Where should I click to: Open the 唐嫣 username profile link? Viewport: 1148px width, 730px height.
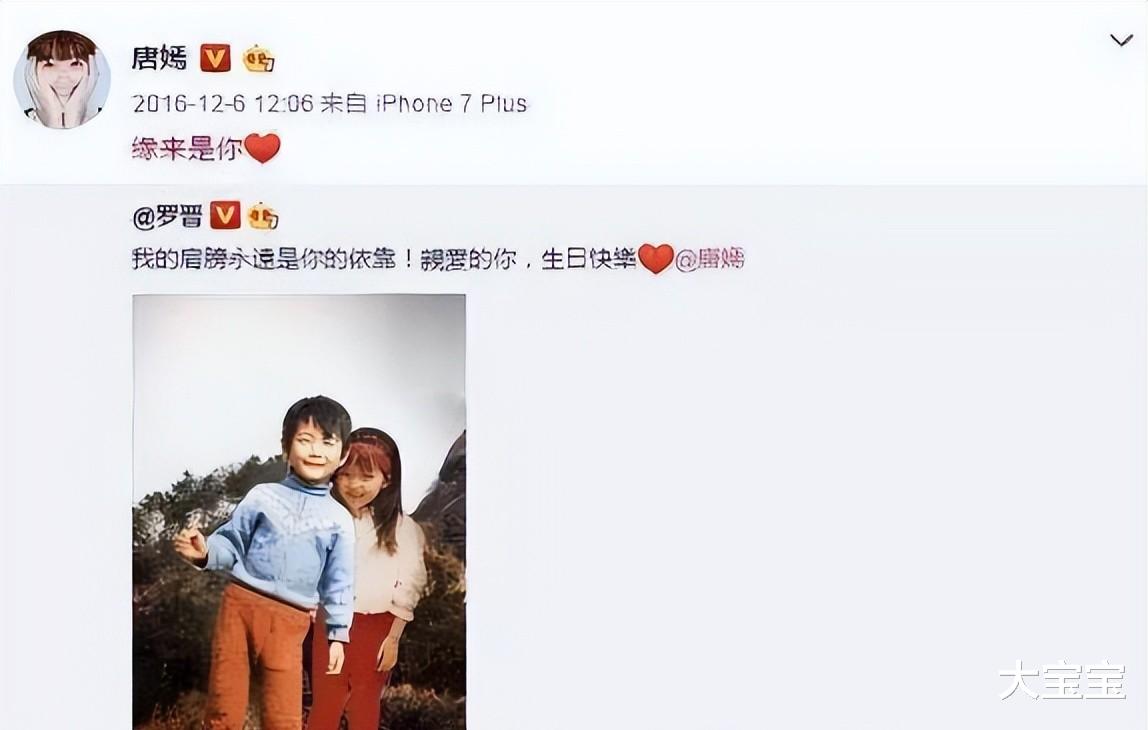160,58
